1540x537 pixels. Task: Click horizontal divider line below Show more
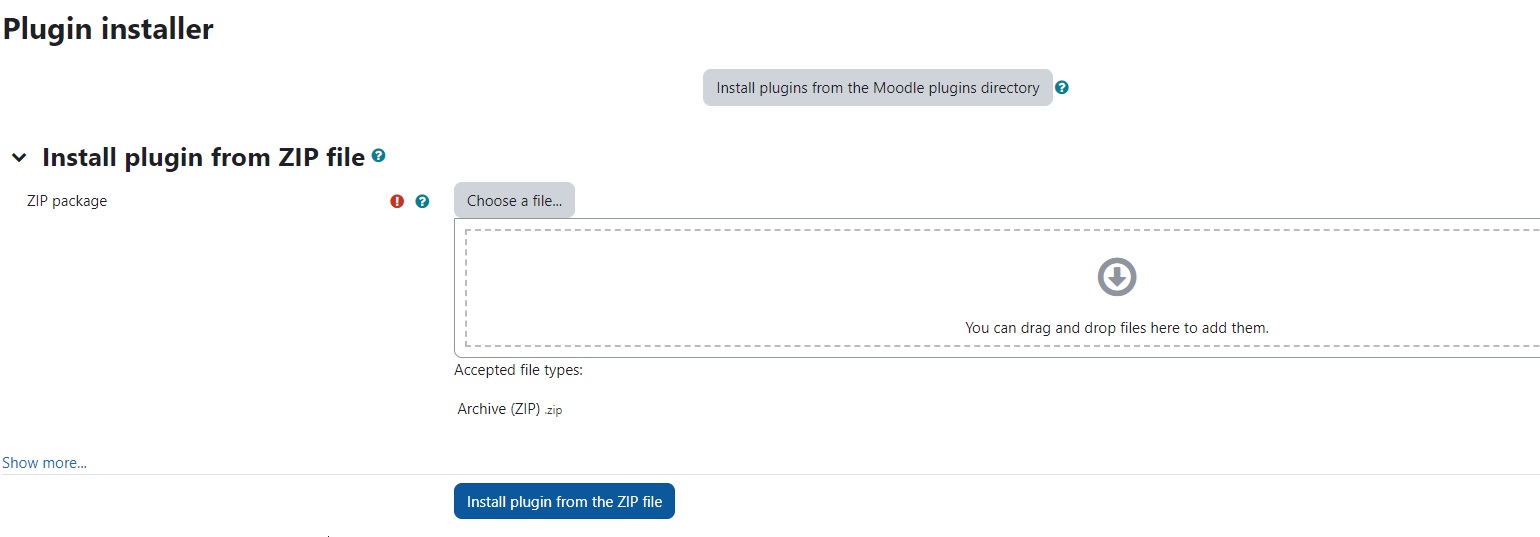point(770,474)
